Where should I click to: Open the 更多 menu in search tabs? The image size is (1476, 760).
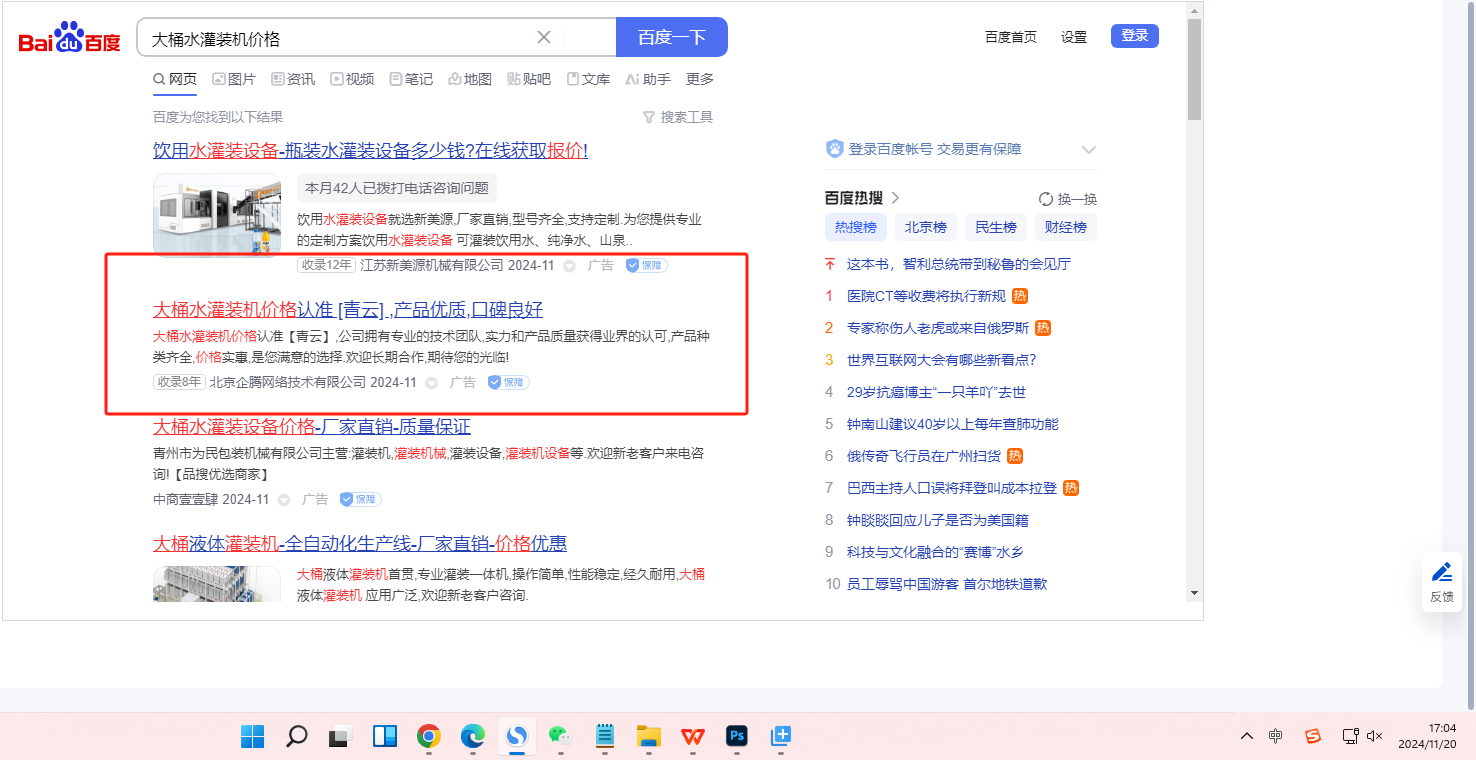(700, 79)
